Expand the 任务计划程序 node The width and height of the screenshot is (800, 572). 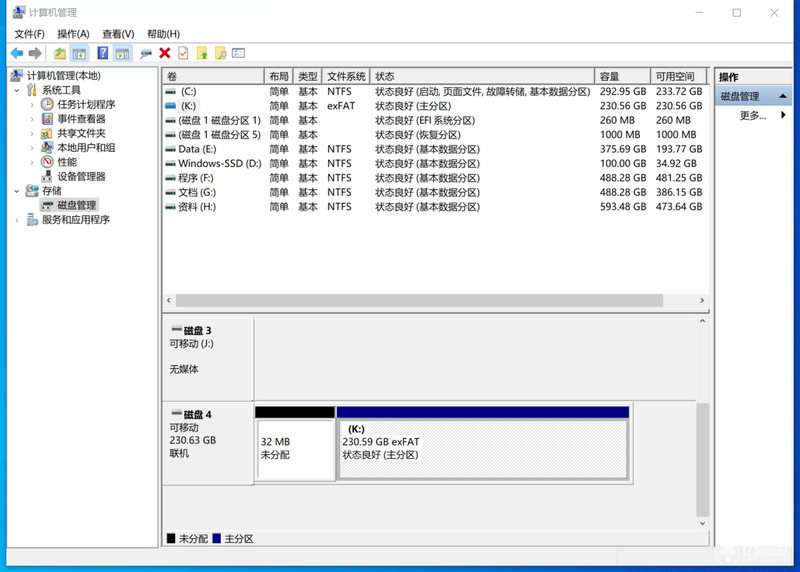click(32, 105)
